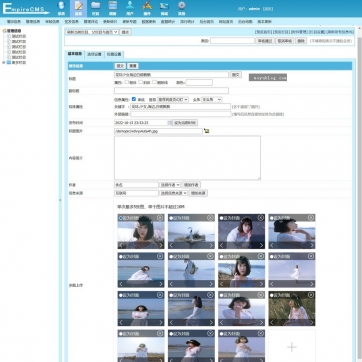Expand the last More Columns tree node
The width and height of the screenshot is (362, 362).
click(x=4, y=62)
